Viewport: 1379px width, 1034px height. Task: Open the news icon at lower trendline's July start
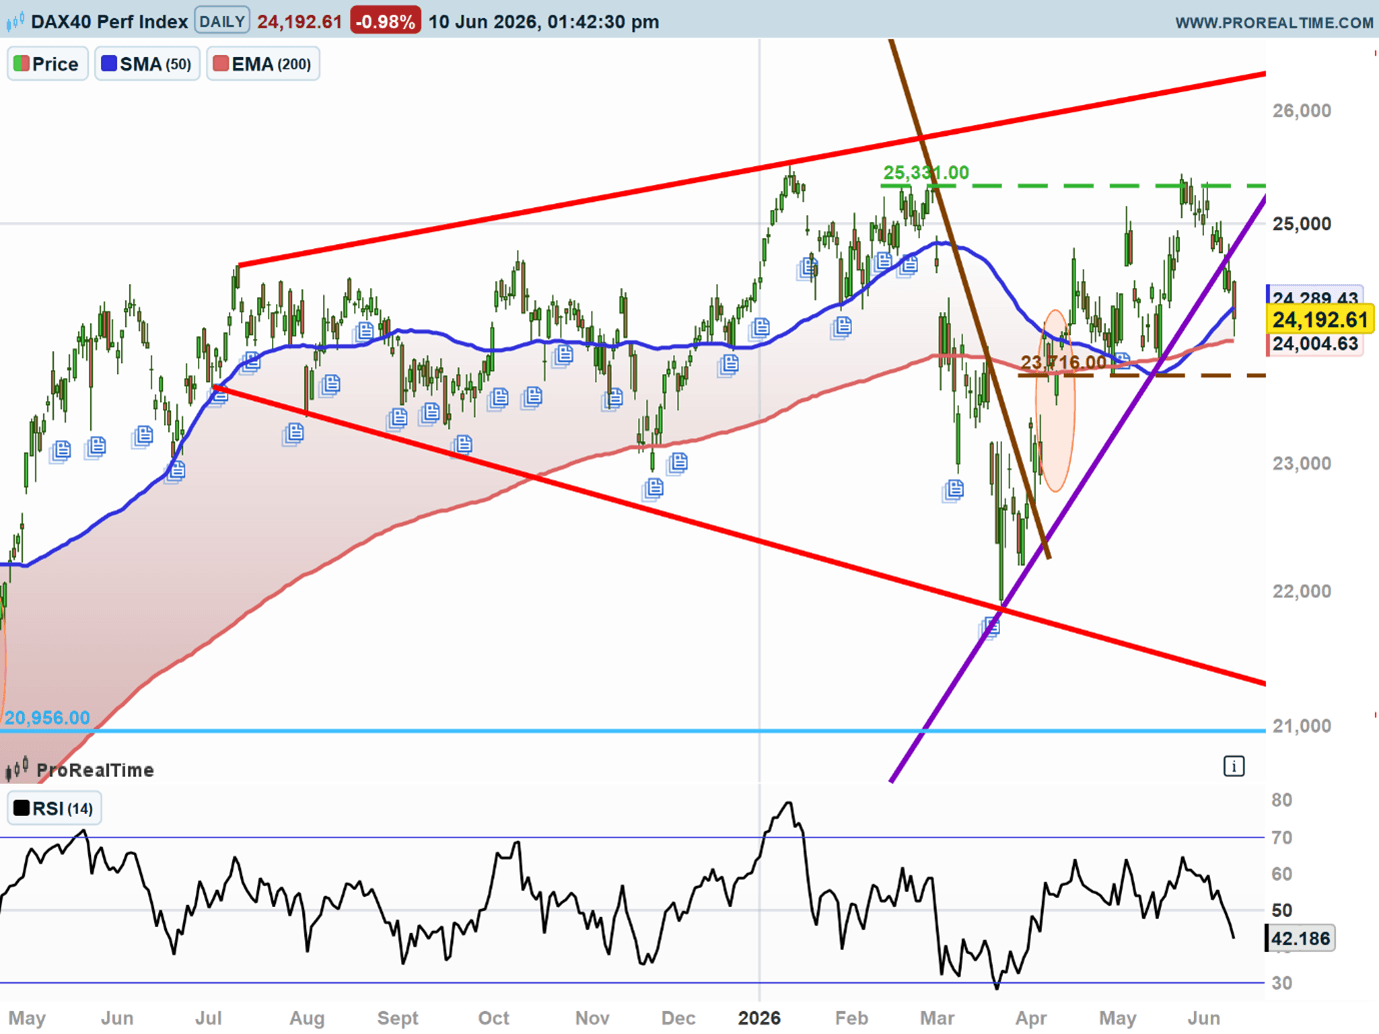click(x=218, y=396)
